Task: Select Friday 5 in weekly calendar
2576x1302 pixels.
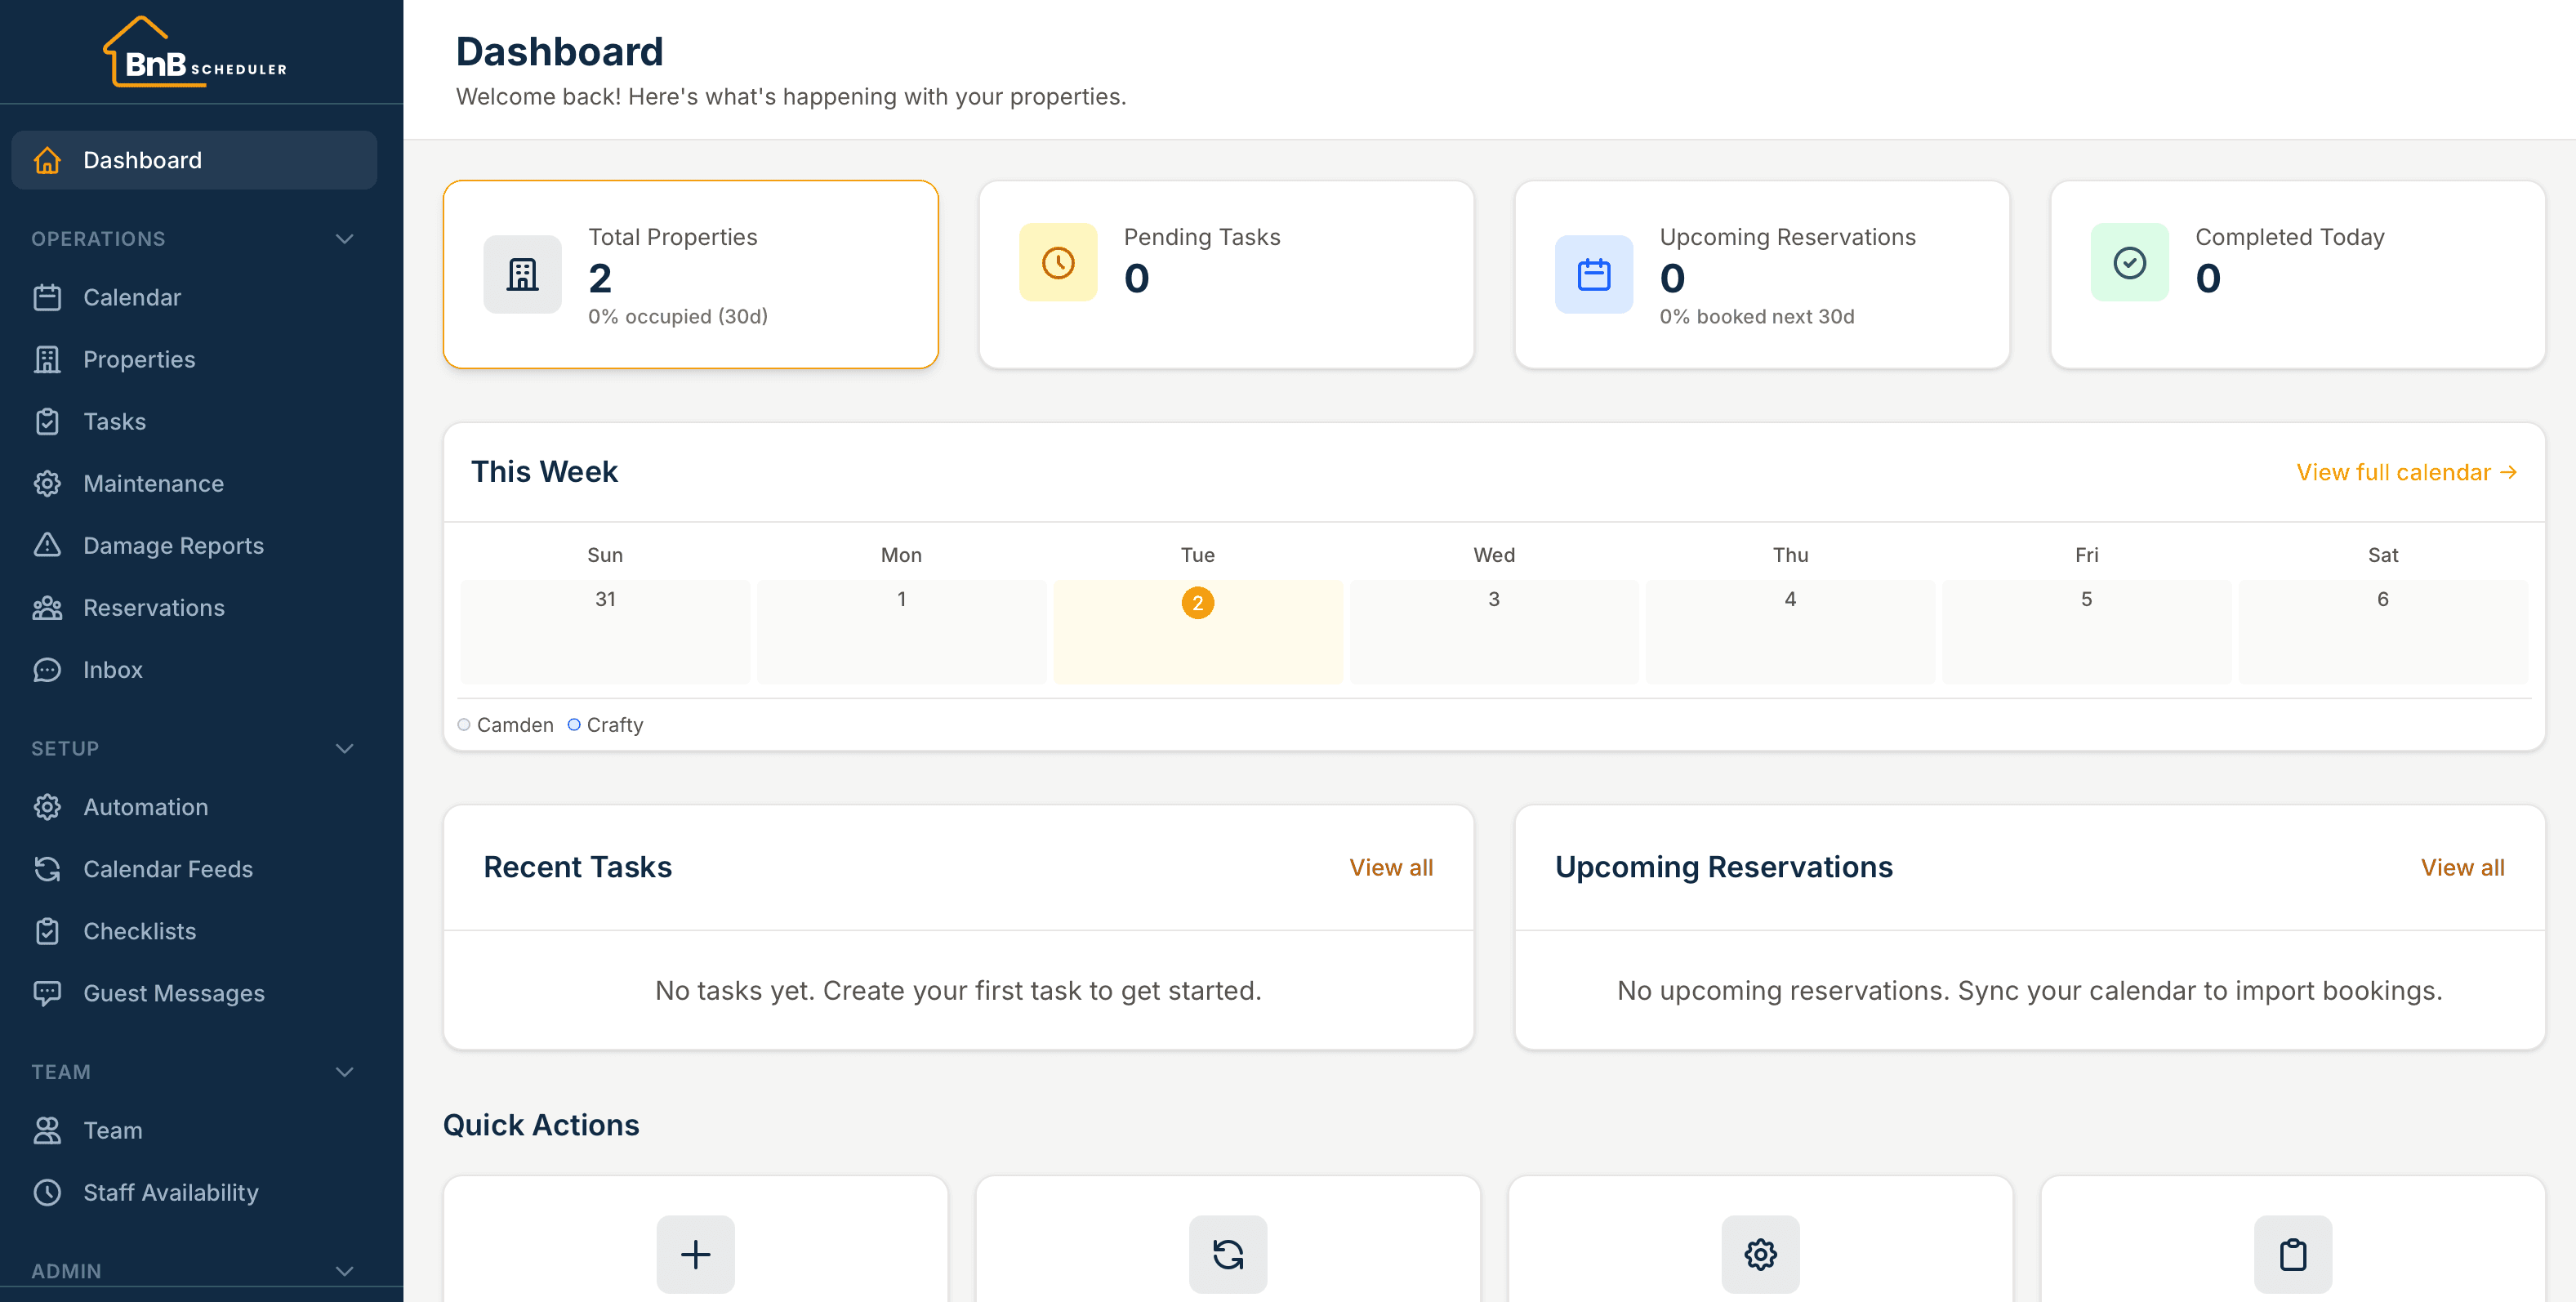Action: [2086, 632]
